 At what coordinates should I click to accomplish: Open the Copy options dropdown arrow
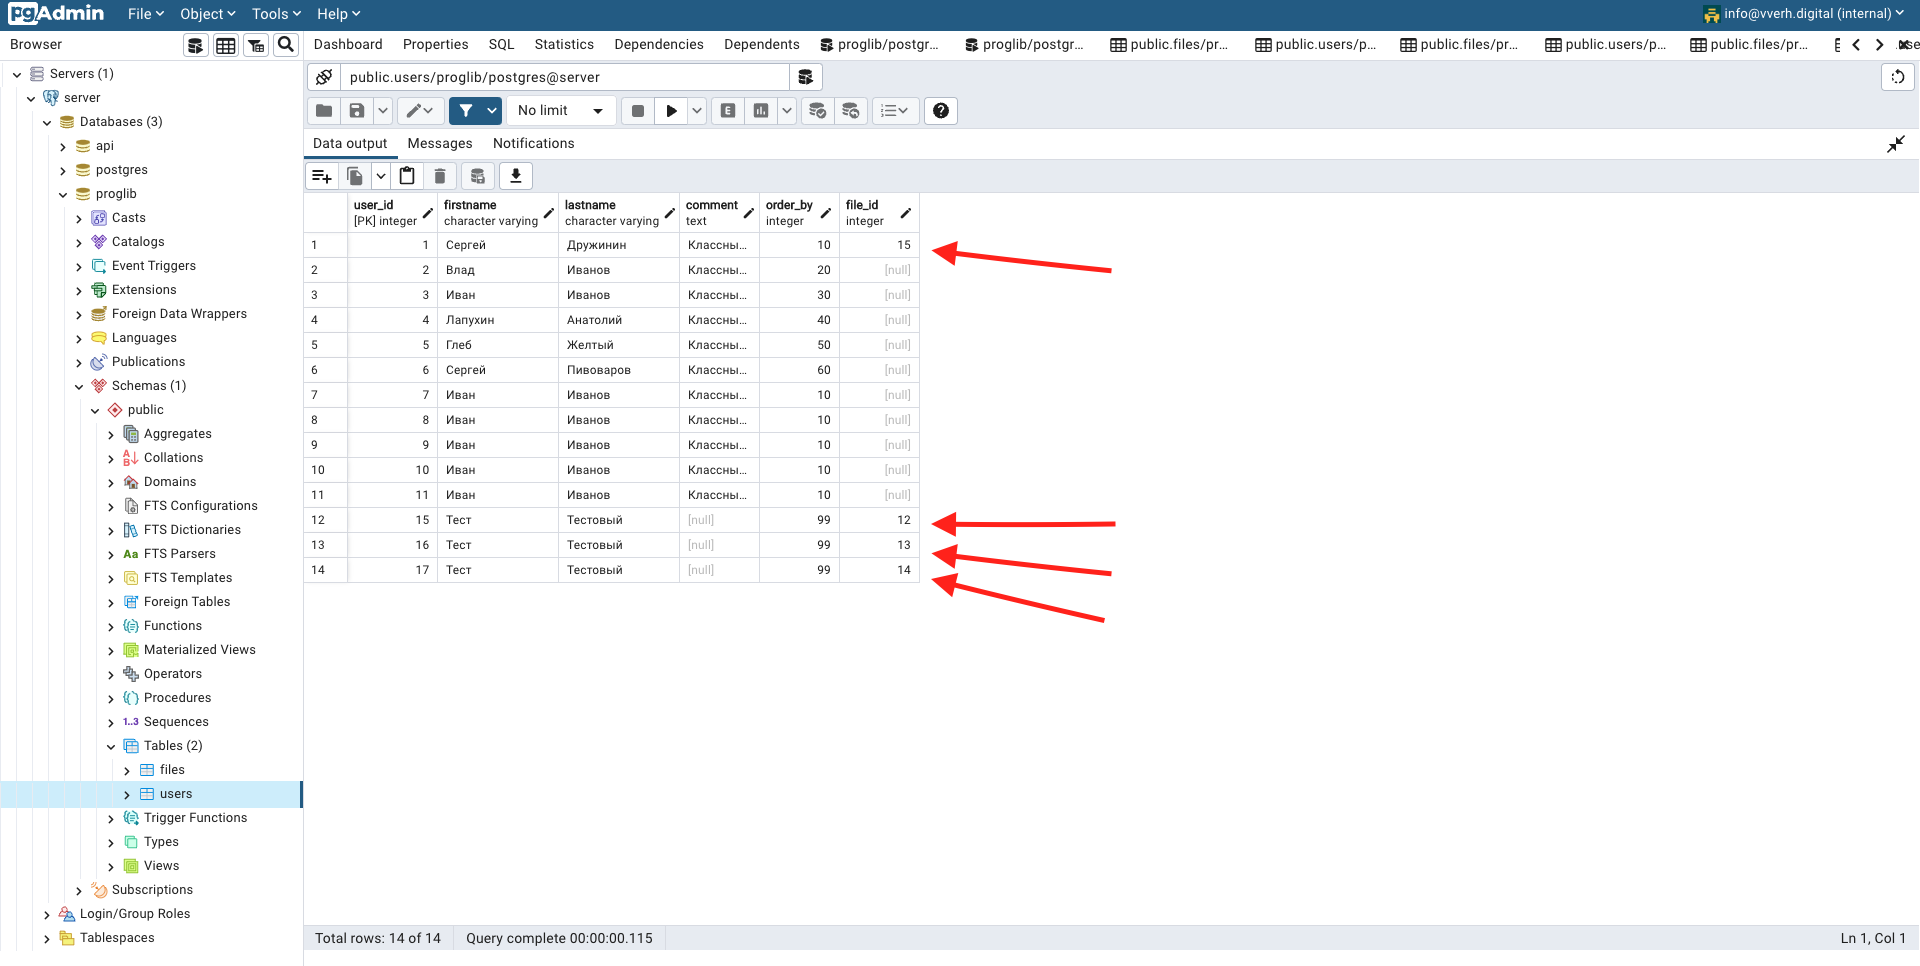point(380,176)
